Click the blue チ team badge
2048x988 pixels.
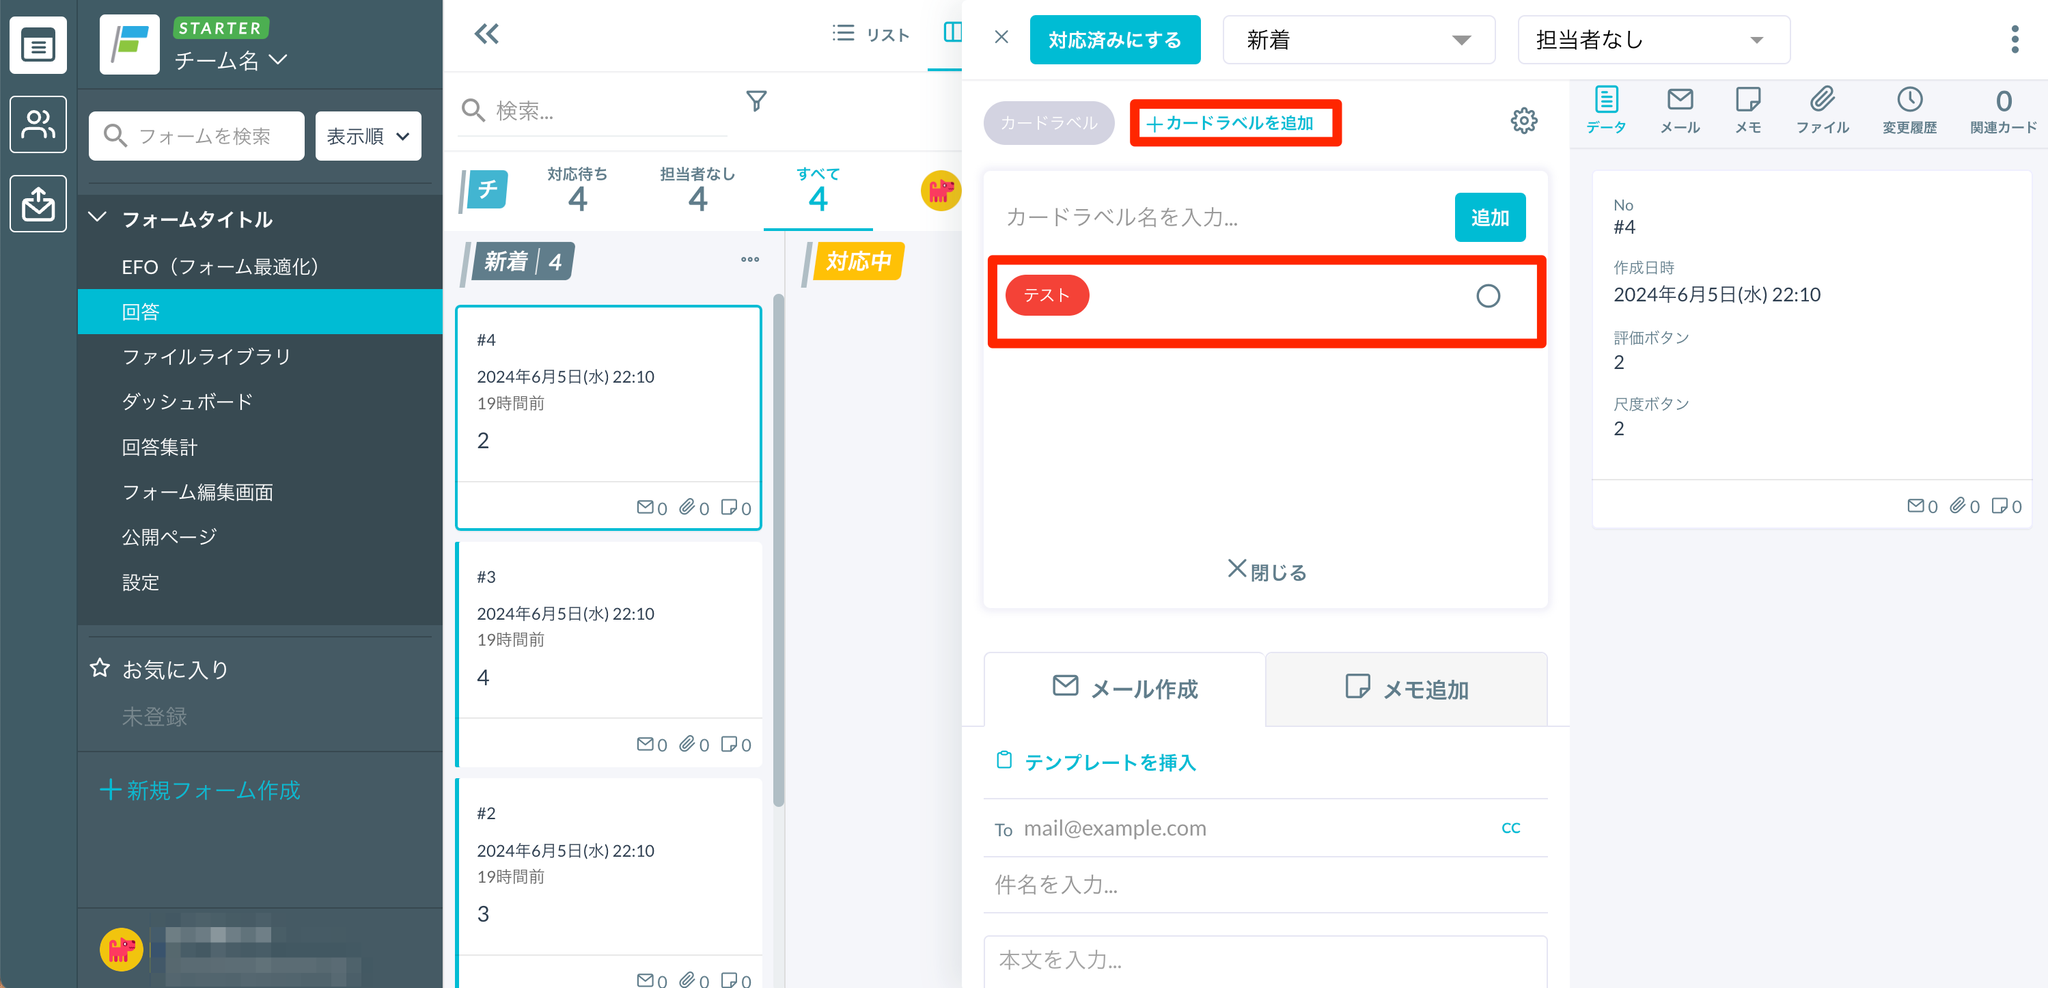pos(486,190)
